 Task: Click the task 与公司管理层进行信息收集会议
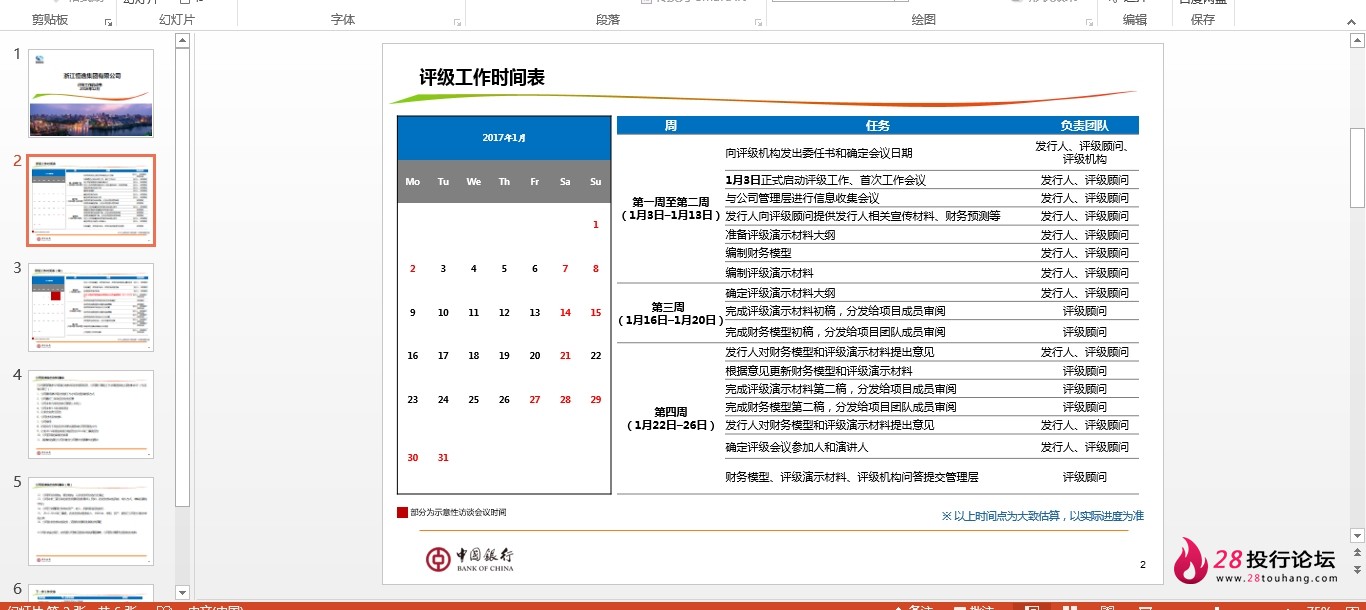click(x=802, y=198)
